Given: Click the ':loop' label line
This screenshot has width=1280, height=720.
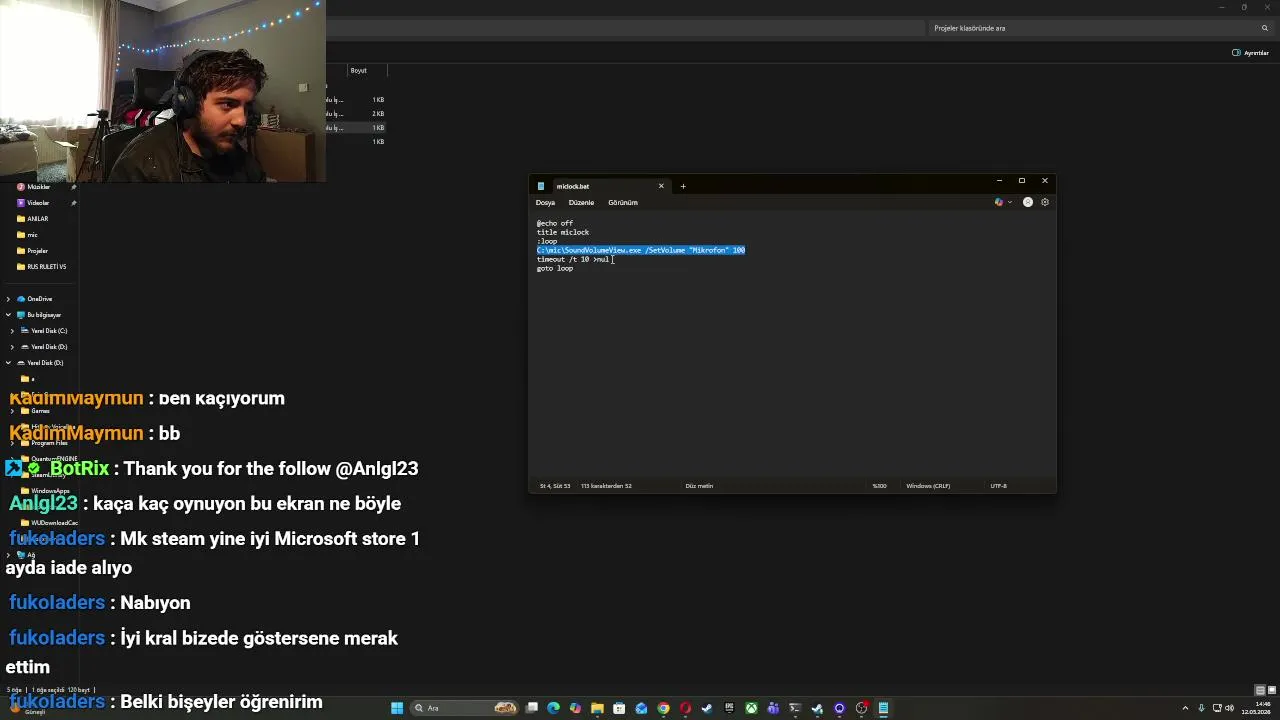Looking at the screenshot, I should (547, 241).
